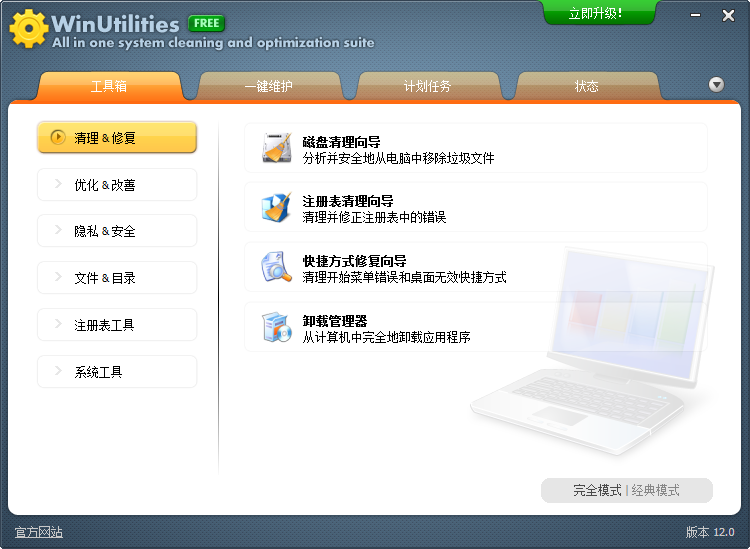Switch to the 计划任务 tab

[427, 87]
